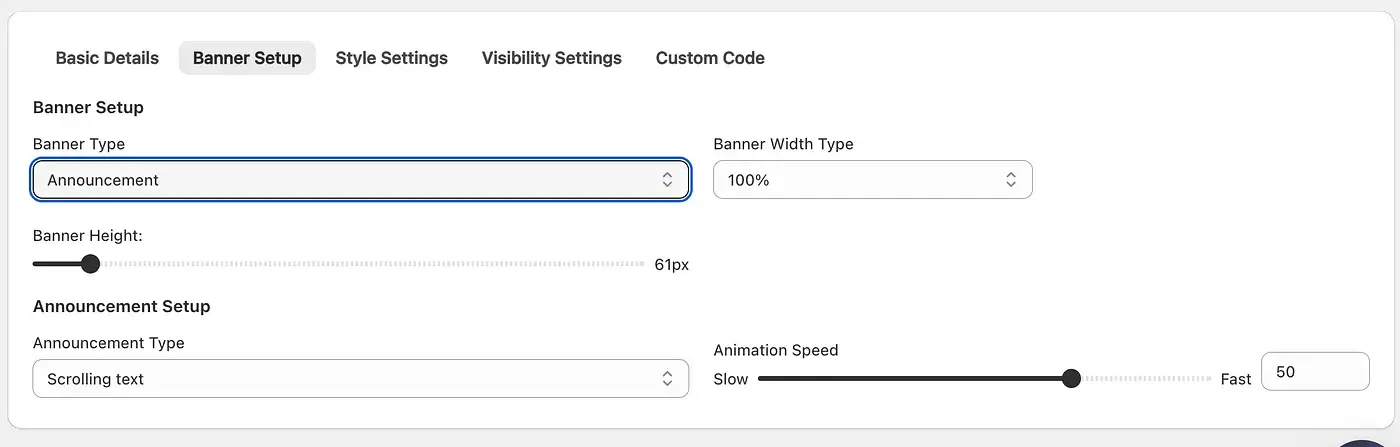This screenshot has width=1400, height=447.
Task: Switch to the Basic Details tab
Action: click(x=107, y=58)
